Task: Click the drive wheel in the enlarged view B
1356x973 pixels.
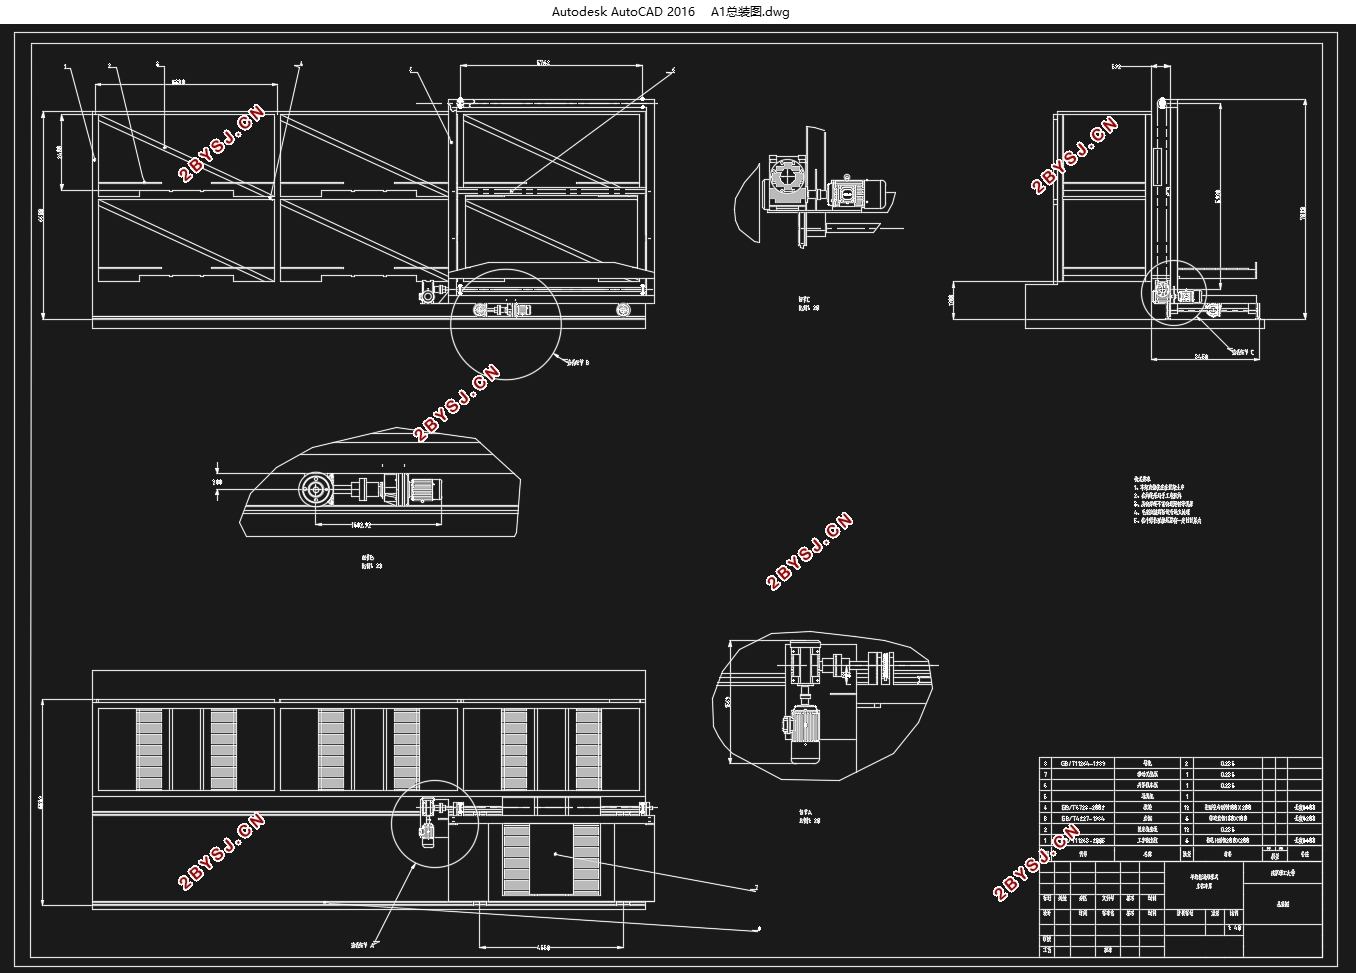Action: click(318, 490)
